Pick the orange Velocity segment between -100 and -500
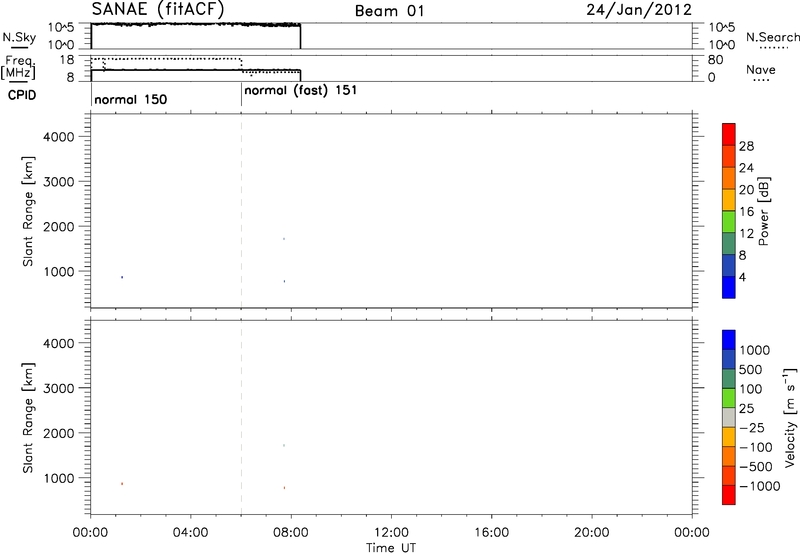800x554 pixels. [729, 457]
